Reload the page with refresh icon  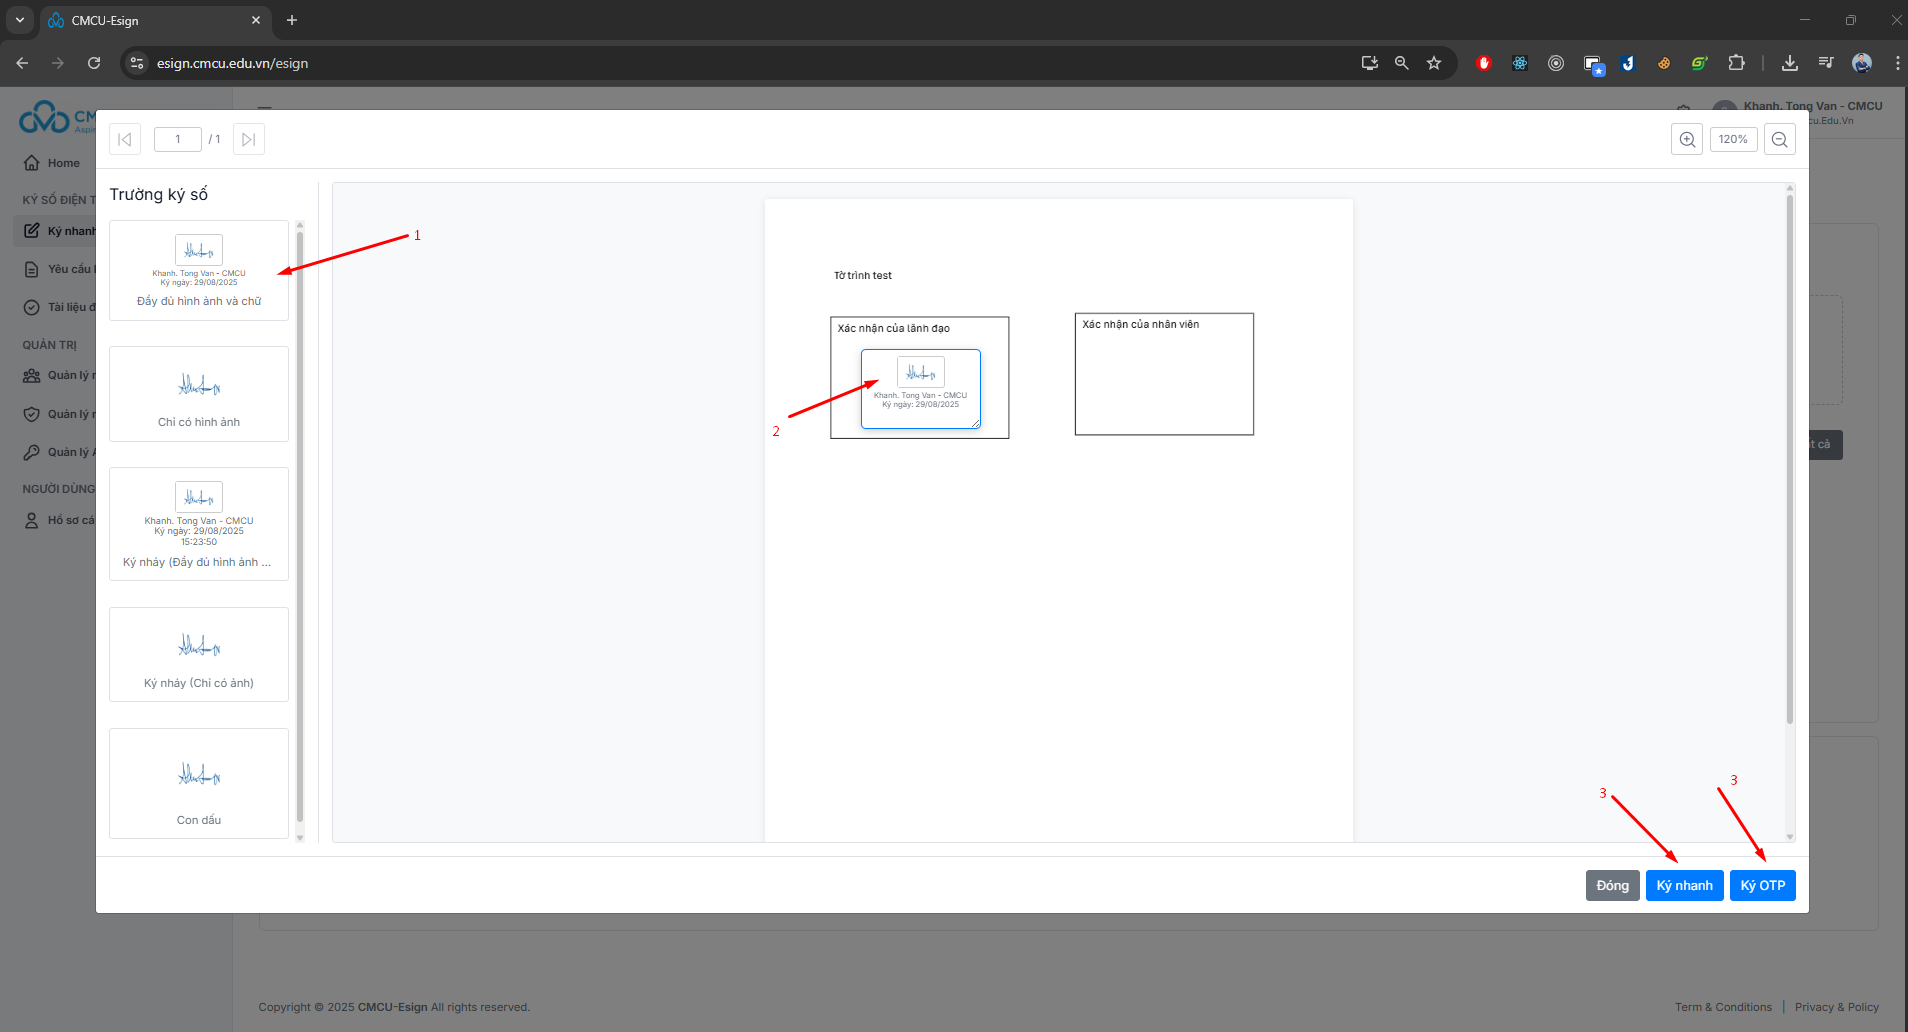point(94,63)
